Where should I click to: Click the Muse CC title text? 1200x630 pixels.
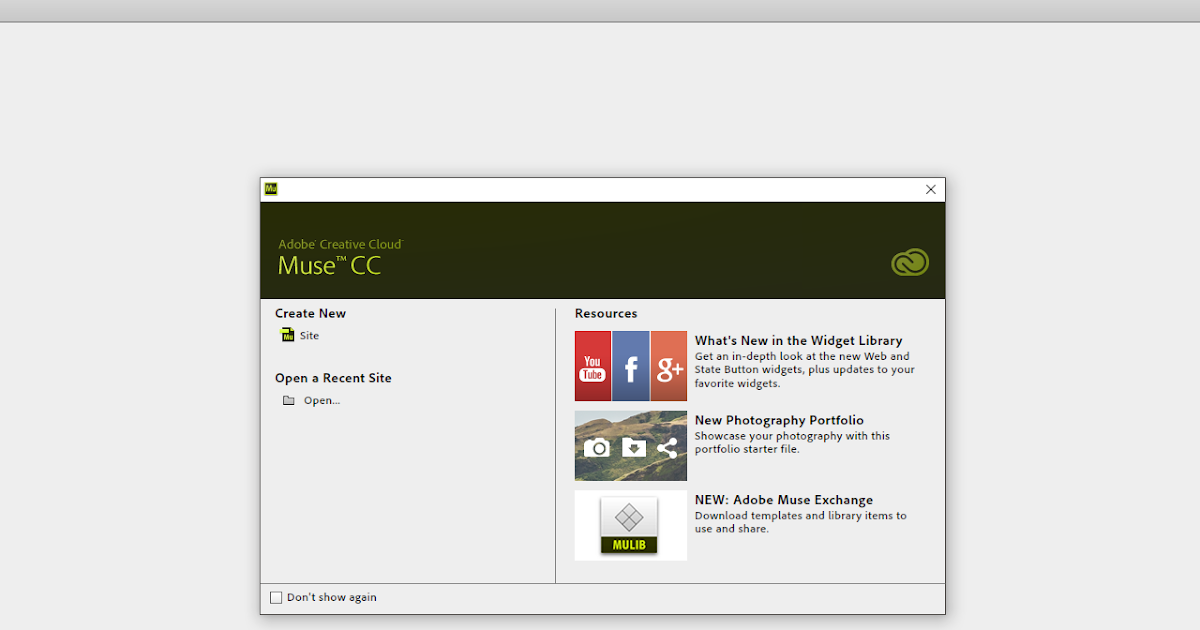click(x=329, y=265)
